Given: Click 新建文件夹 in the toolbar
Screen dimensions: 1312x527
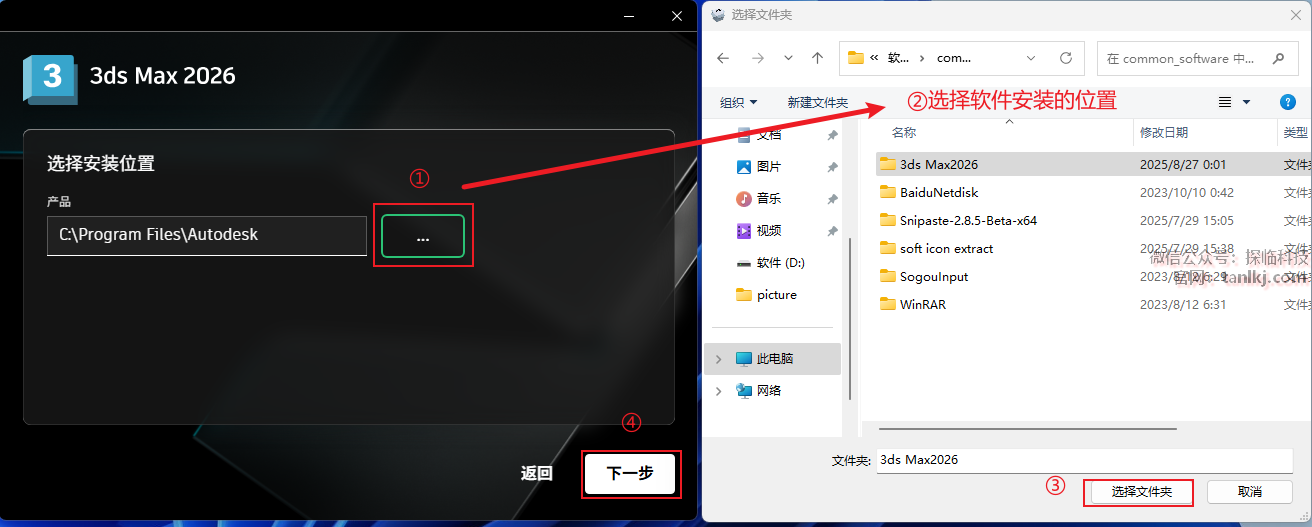Looking at the screenshot, I should 817,102.
